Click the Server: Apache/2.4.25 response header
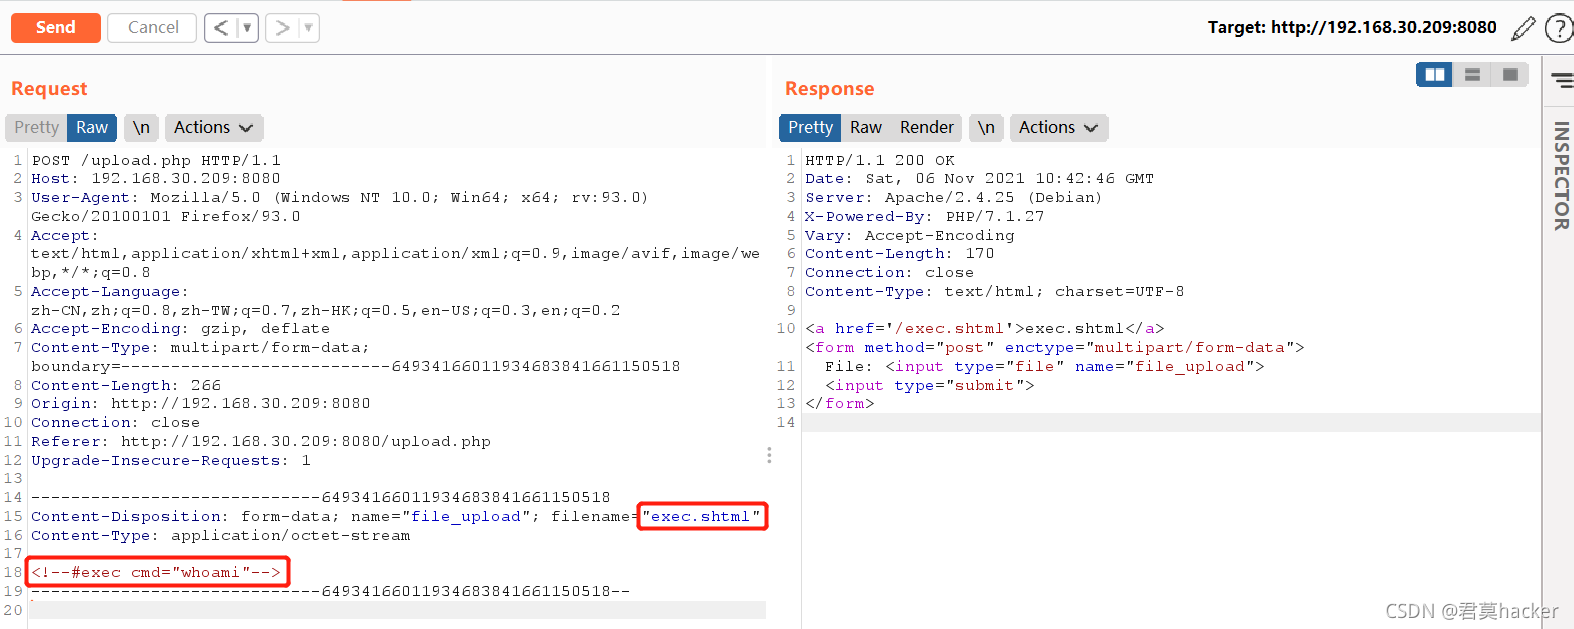Screen dimensions: 1574x629 pyautogui.click(x=953, y=198)
